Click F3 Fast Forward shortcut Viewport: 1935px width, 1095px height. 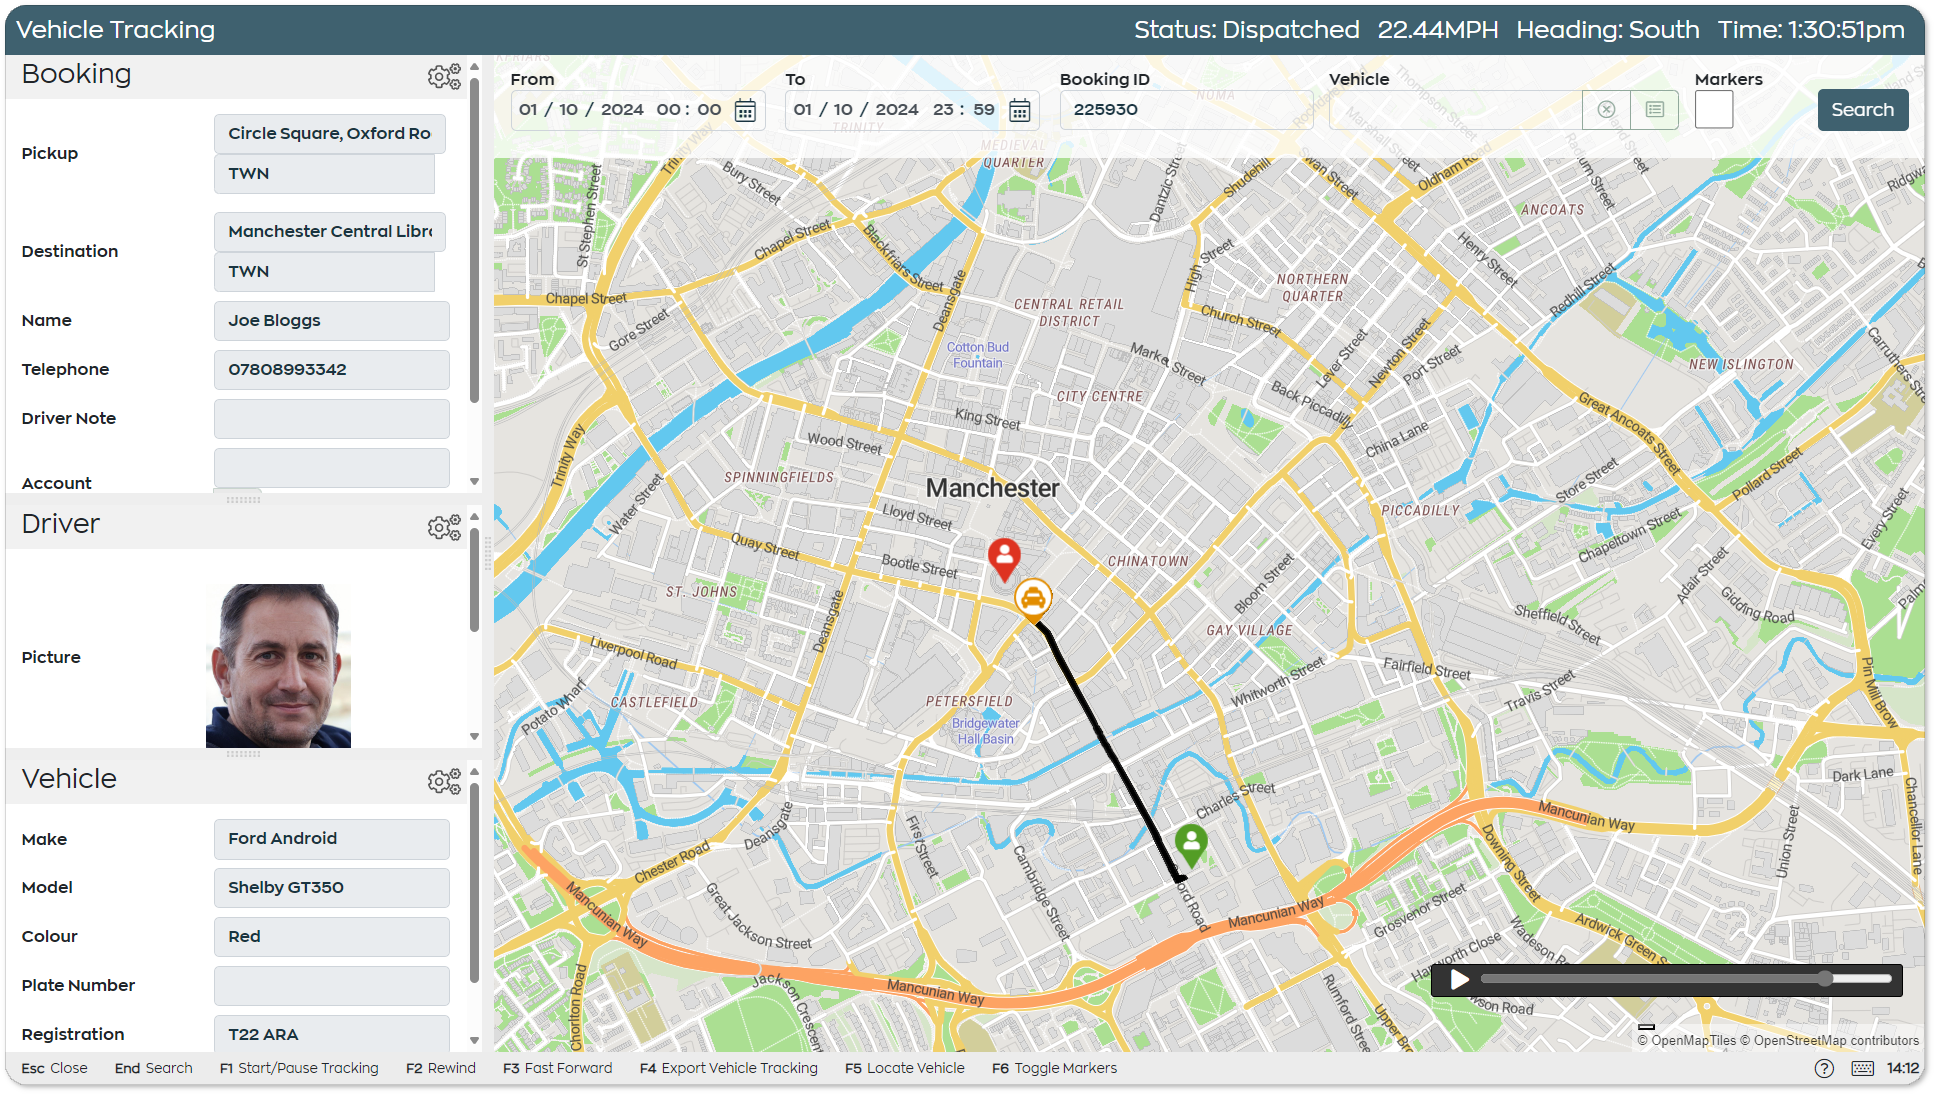coord(557,1068)
